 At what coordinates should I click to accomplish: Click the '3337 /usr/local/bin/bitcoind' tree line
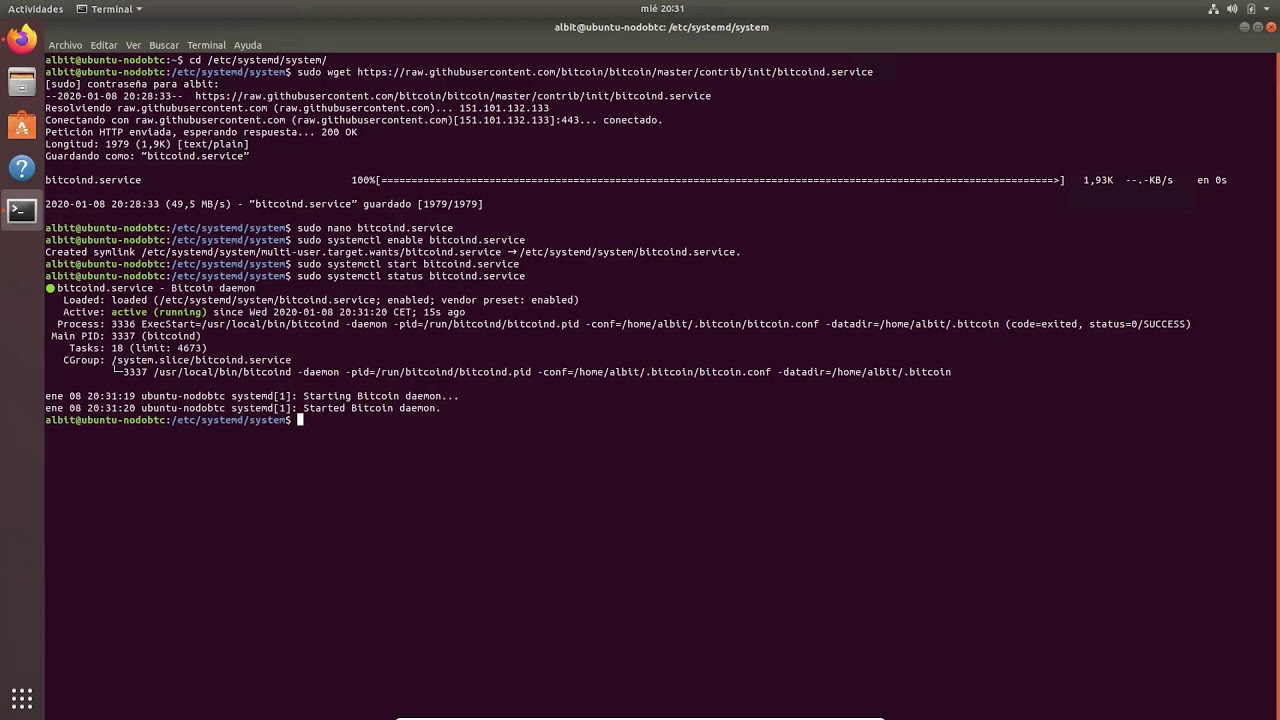[x=532, y=372]
